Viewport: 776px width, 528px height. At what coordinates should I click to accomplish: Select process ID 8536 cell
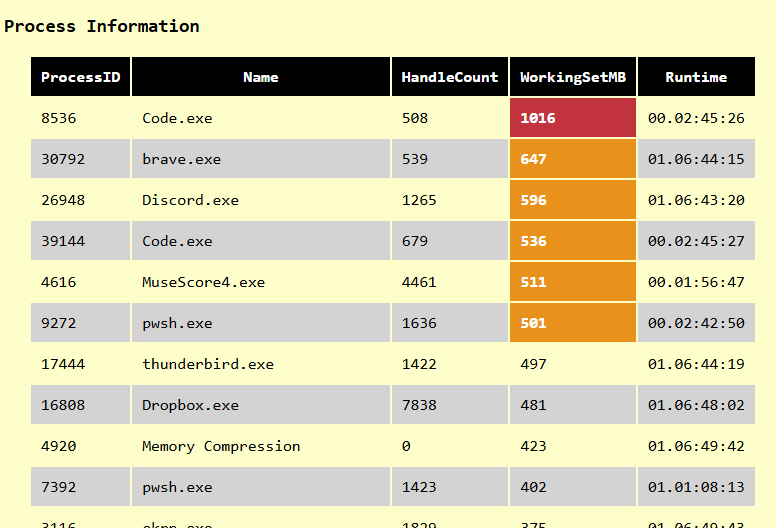point(81,118)
